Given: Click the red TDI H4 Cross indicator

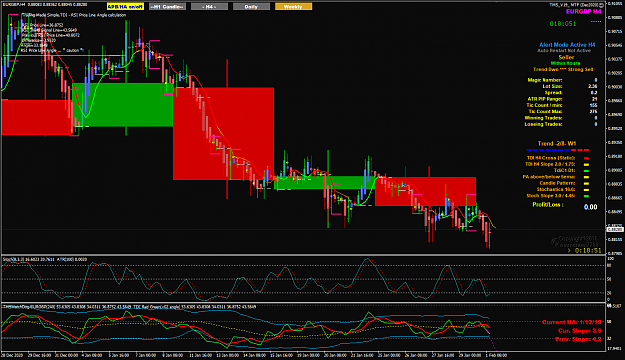Looking at the screenshot, I should (x=586, y=158).
